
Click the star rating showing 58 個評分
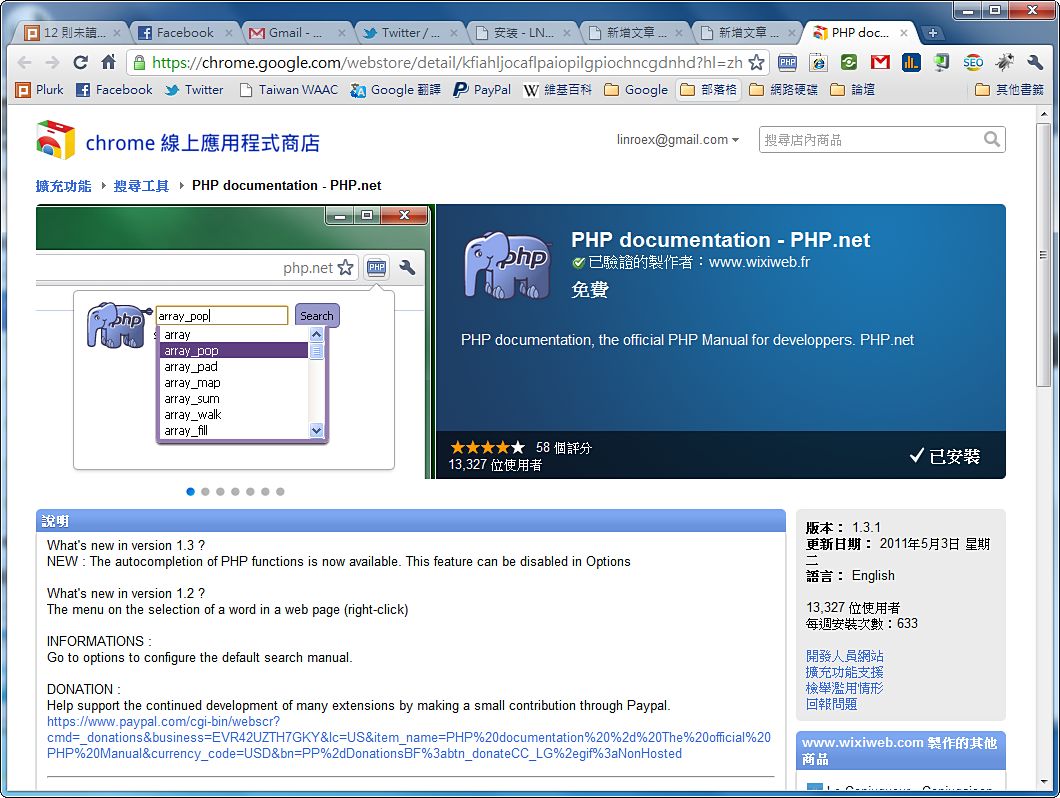pyautogui.click(x=487, y=447)
